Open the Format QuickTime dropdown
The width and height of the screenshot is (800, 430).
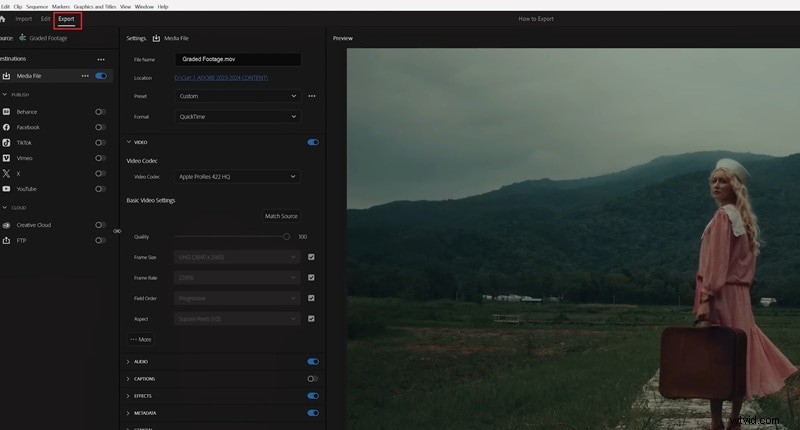coord(237,117)
